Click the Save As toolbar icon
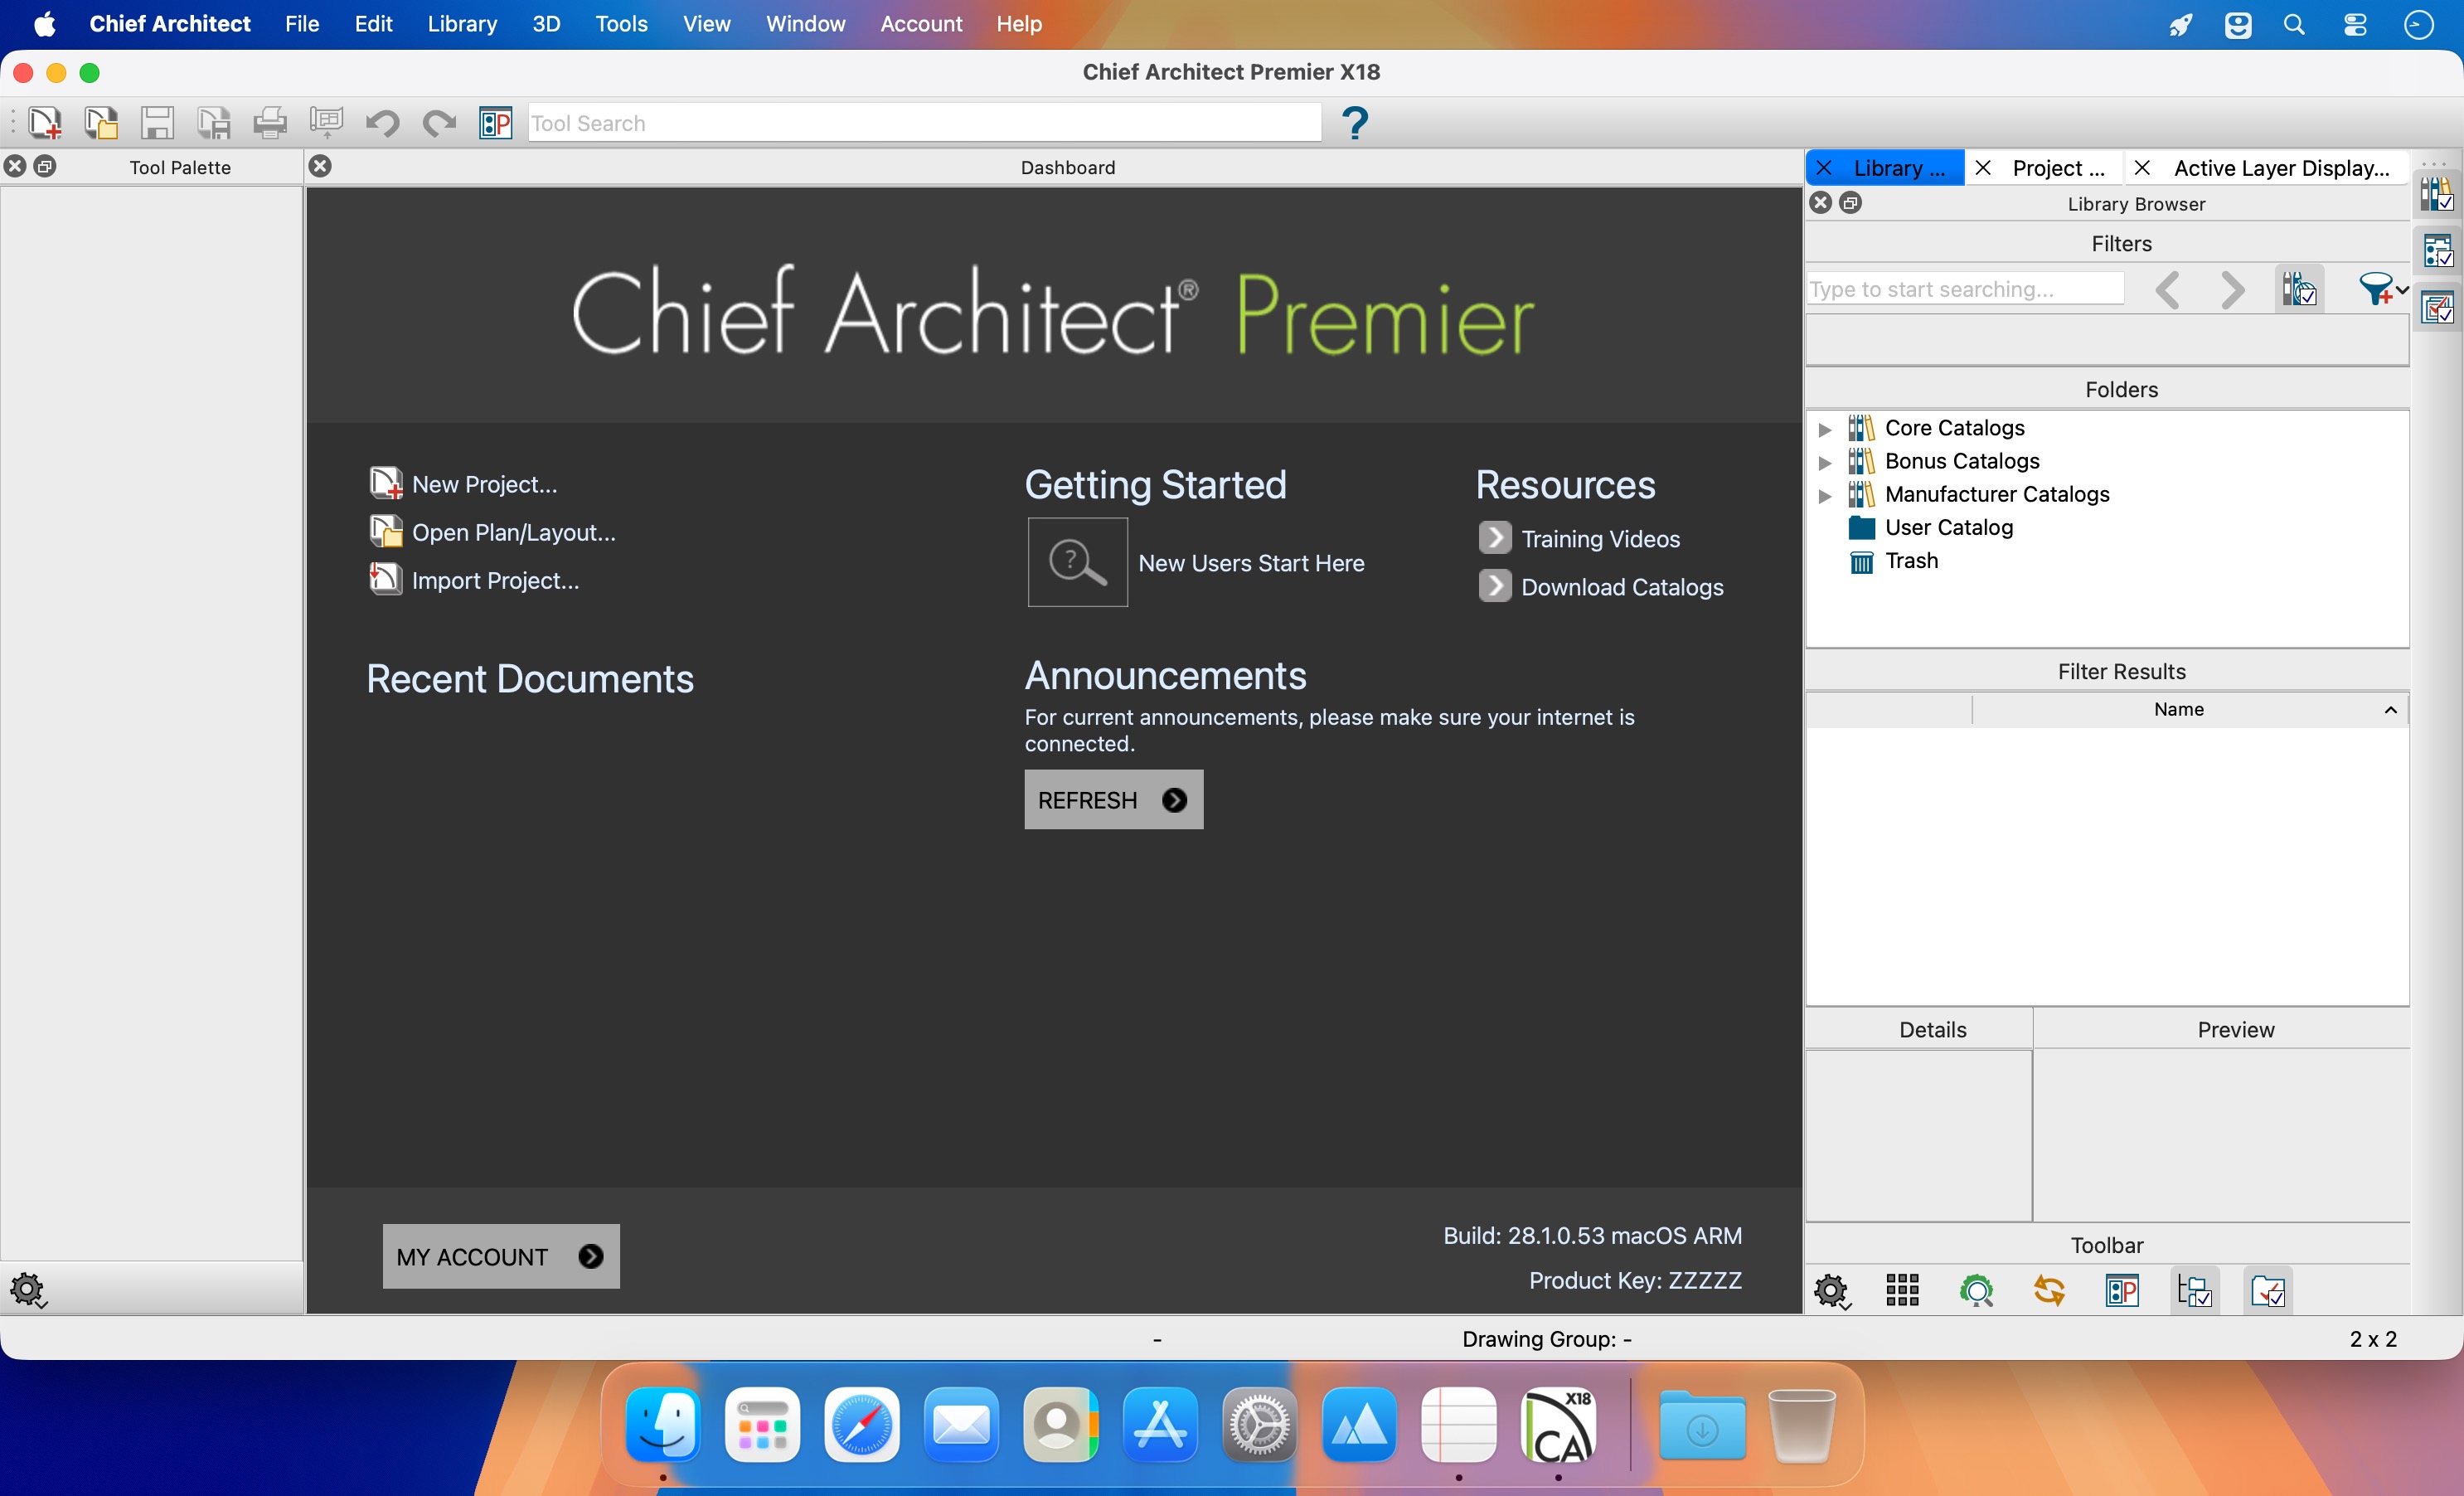2464x1496 pixels. coord(214,123)
